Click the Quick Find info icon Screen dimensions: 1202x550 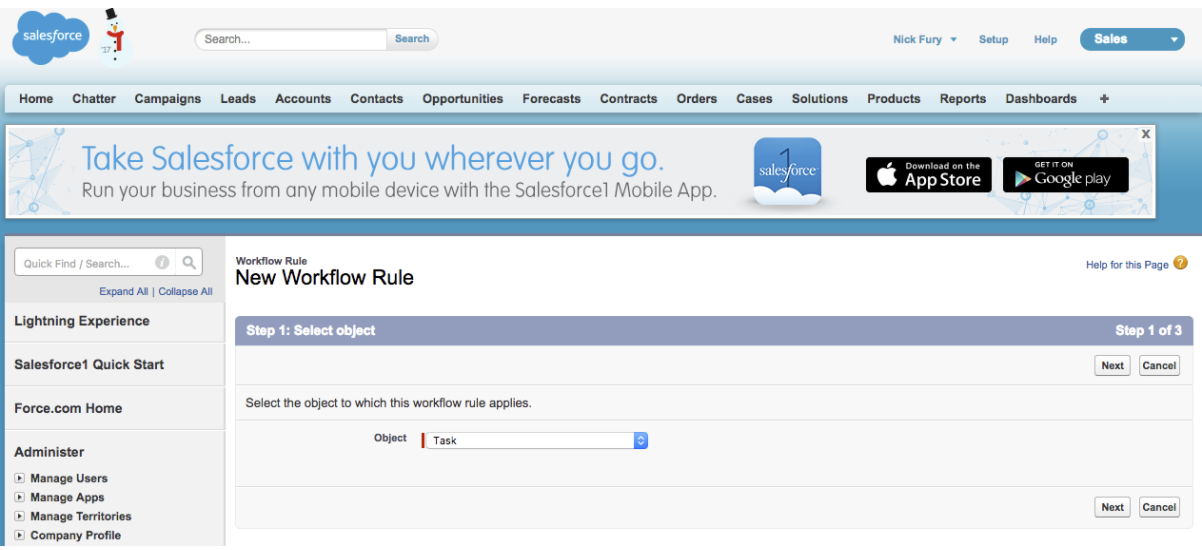162,263
